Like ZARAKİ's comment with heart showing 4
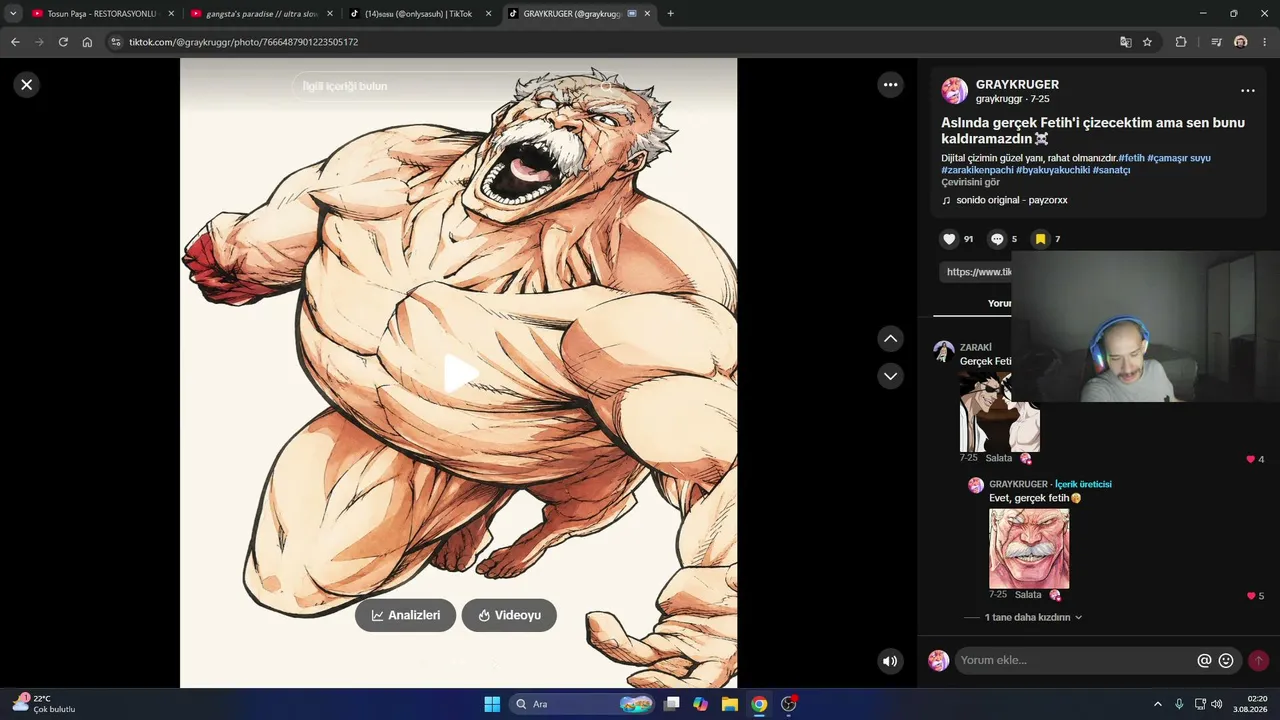 [1250, 459]
